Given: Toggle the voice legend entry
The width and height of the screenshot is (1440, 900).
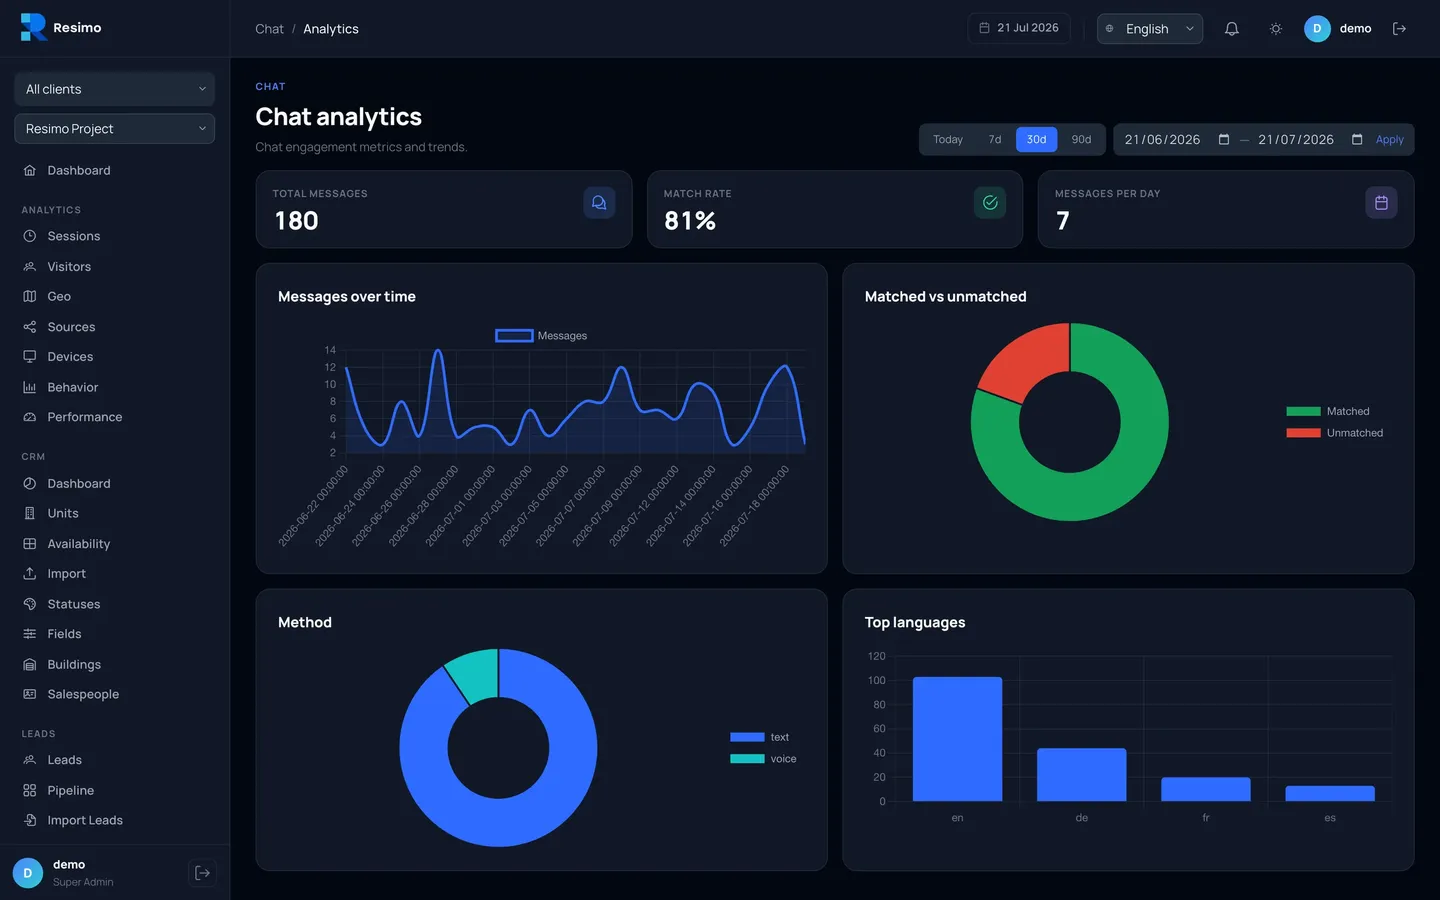Looking at the screenshot, I should [763, 759].
